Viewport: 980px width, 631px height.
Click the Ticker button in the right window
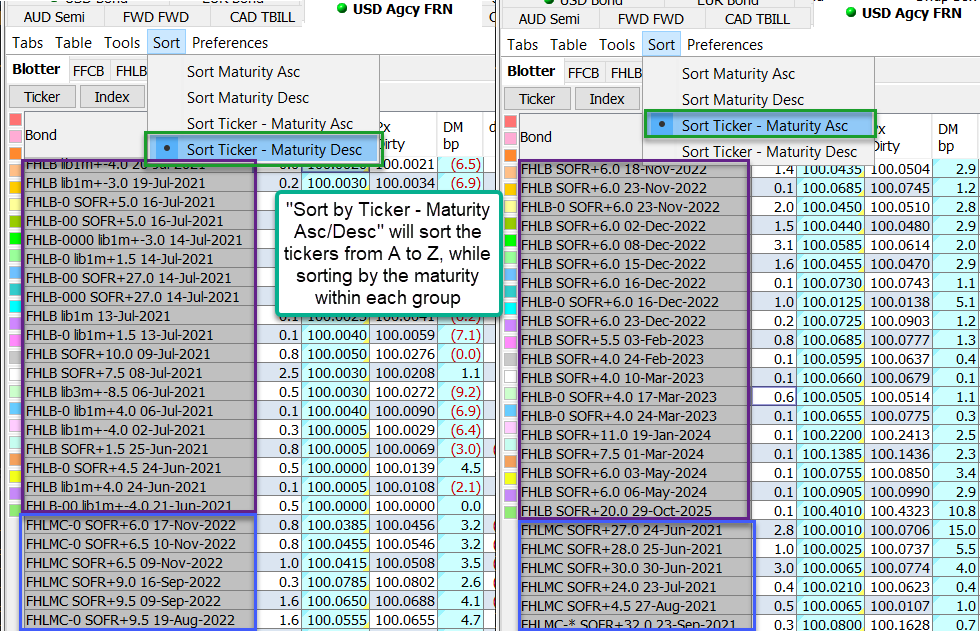tap(538, 99)
